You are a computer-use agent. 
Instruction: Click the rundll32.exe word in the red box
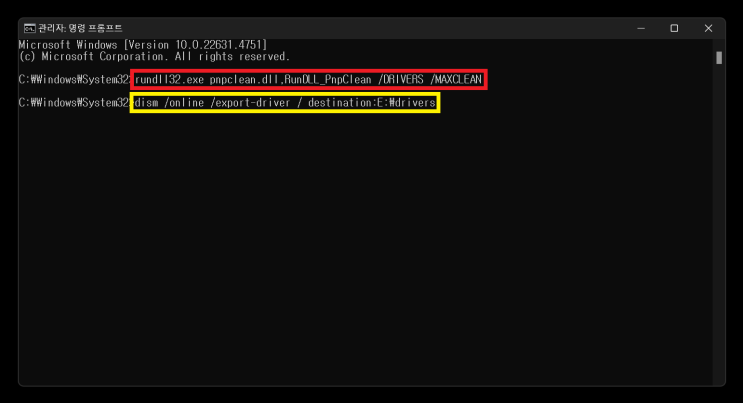[169, 80]
